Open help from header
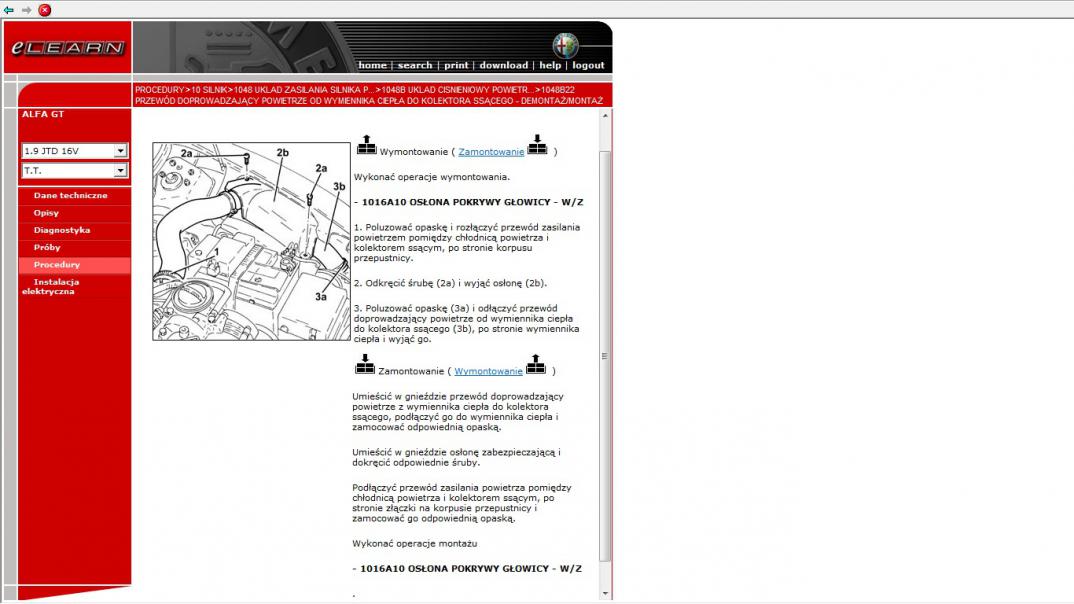Viewport: 1074px width, 604px height. pos(550,65)
